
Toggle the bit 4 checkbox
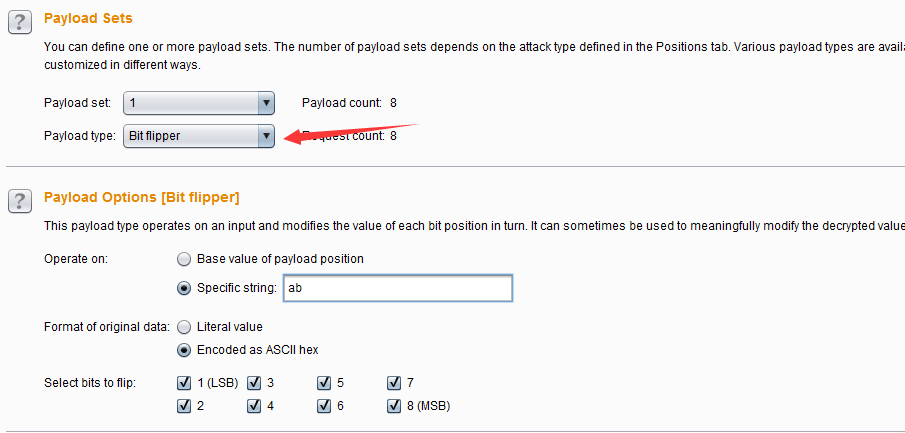point(254,406)
